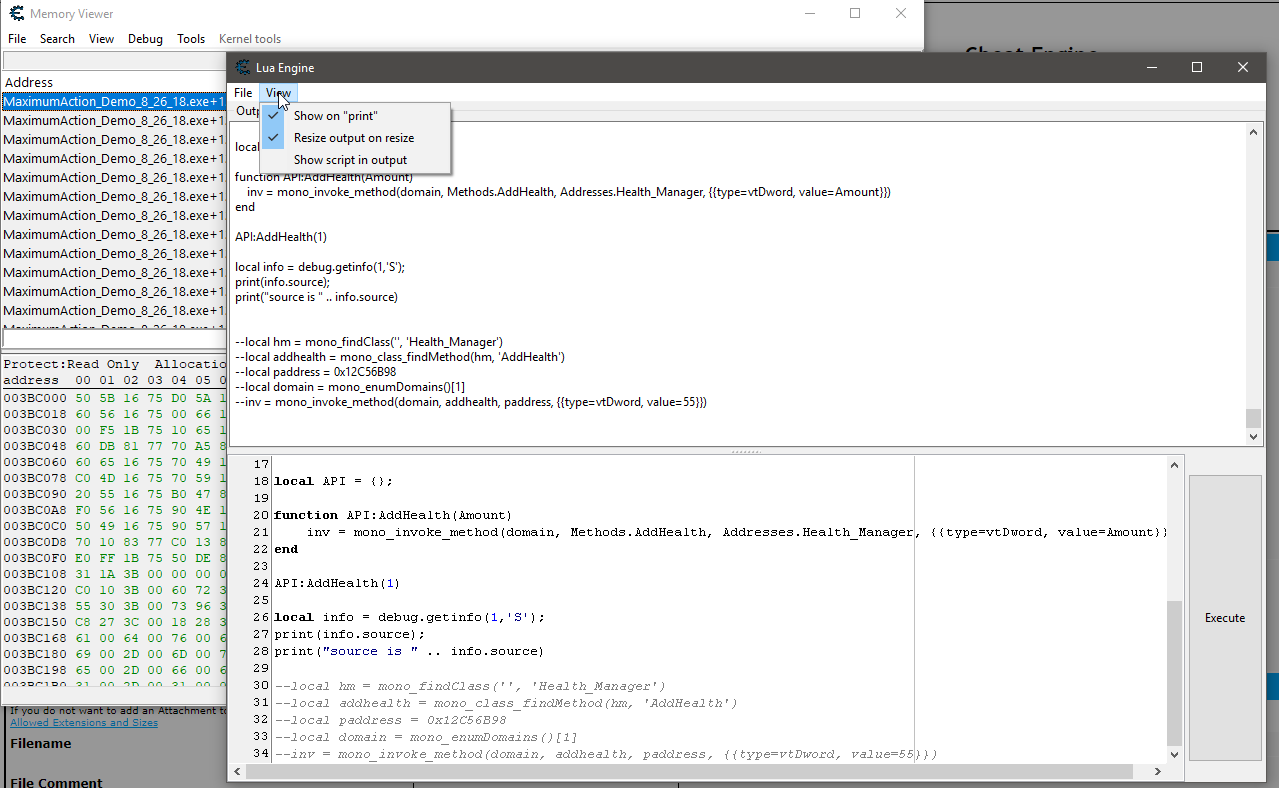The width and height of the screenshot is (1279, 788).
Task: Click the output pane scroll down arrow
Action: pos(1254,437)
